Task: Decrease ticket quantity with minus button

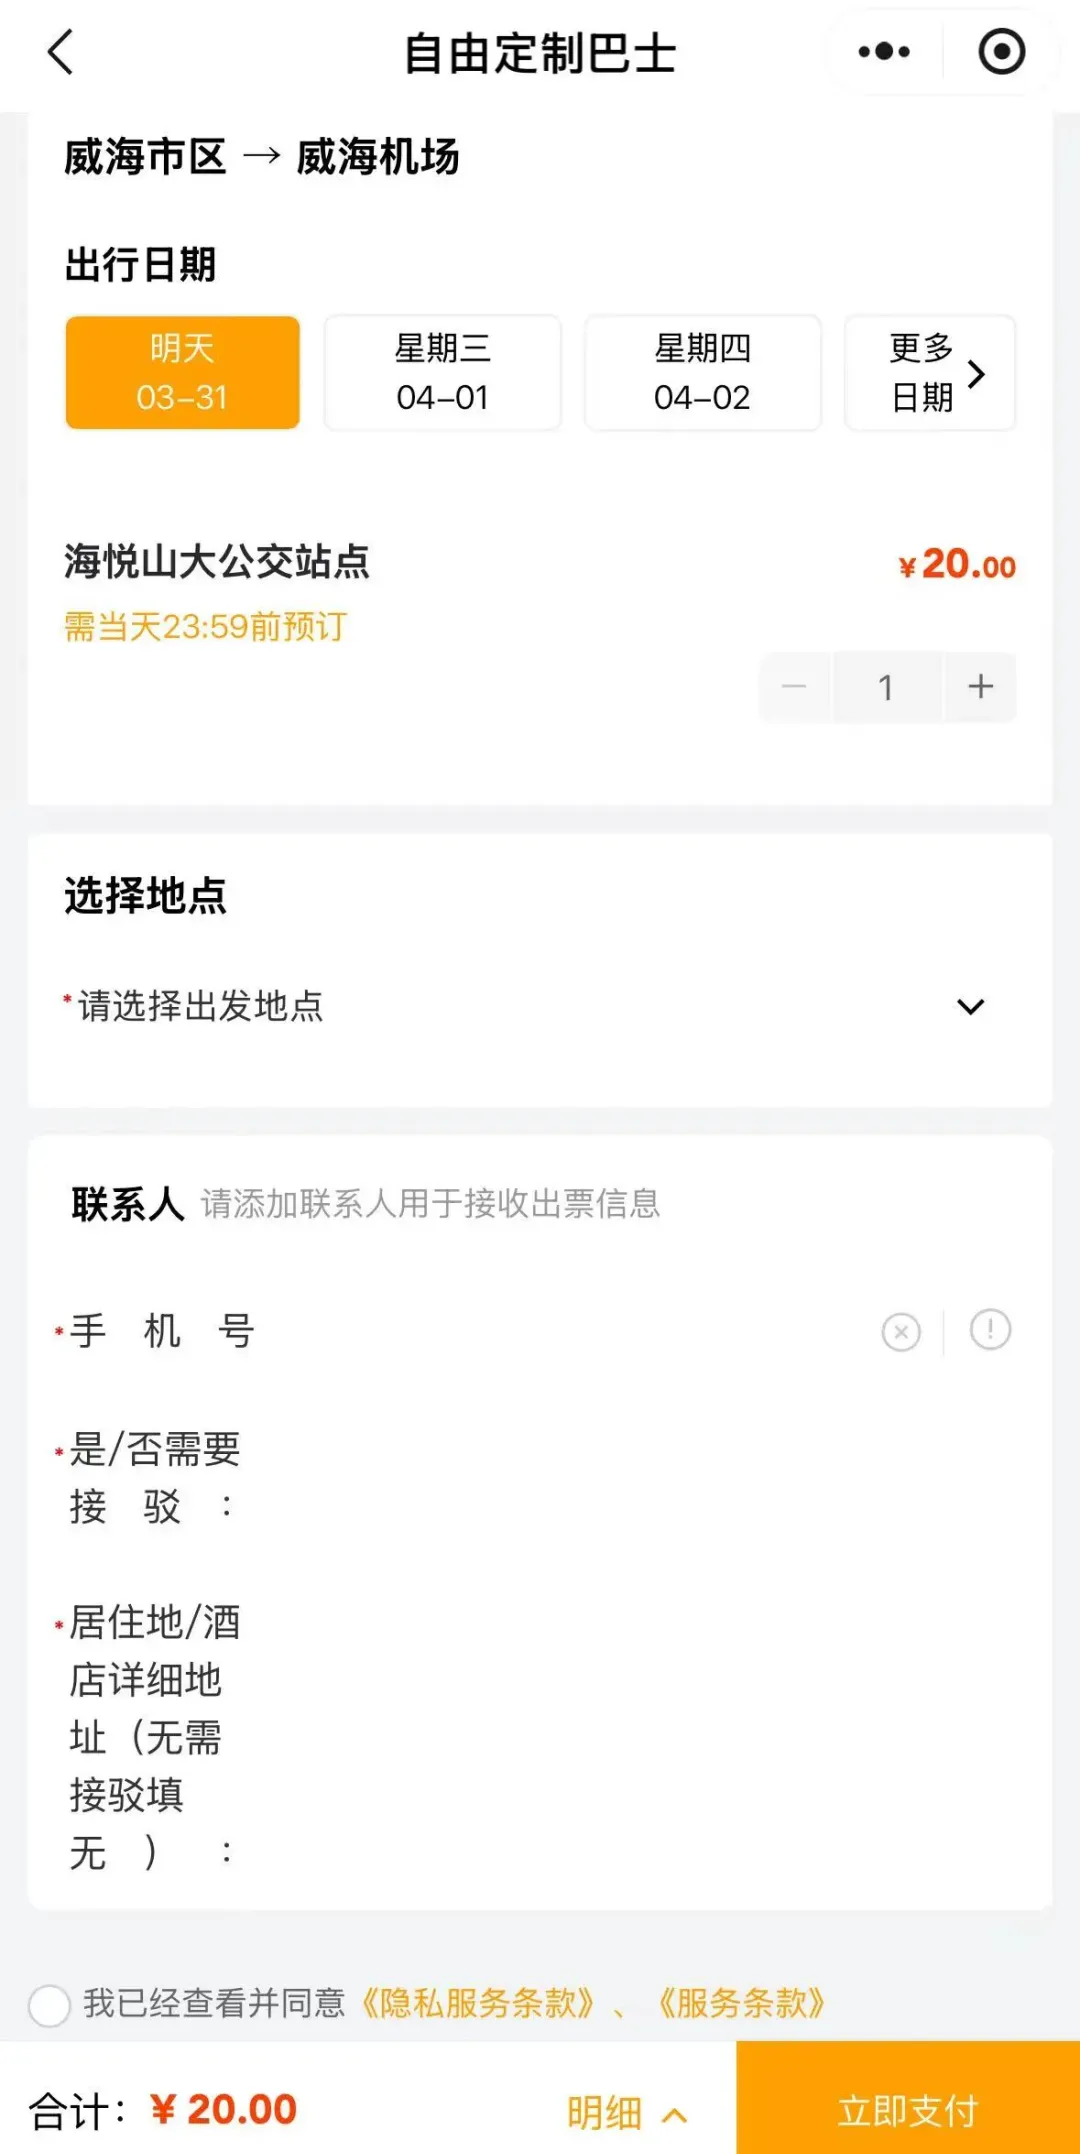Action: tap(795, 687)
